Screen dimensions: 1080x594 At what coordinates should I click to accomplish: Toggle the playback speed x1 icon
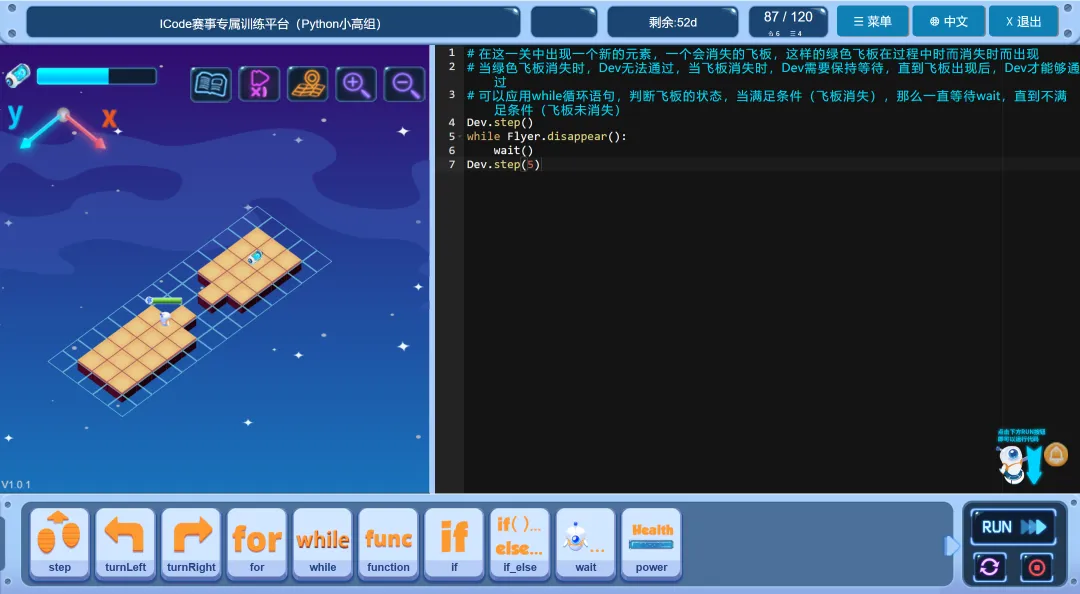259,84
